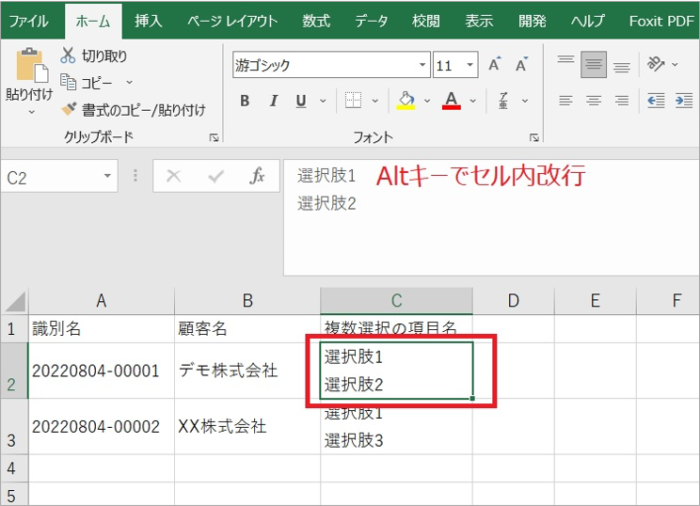700x506 pixels.
Task: Click the Select All corner triangle
Action: coord(16,301)
